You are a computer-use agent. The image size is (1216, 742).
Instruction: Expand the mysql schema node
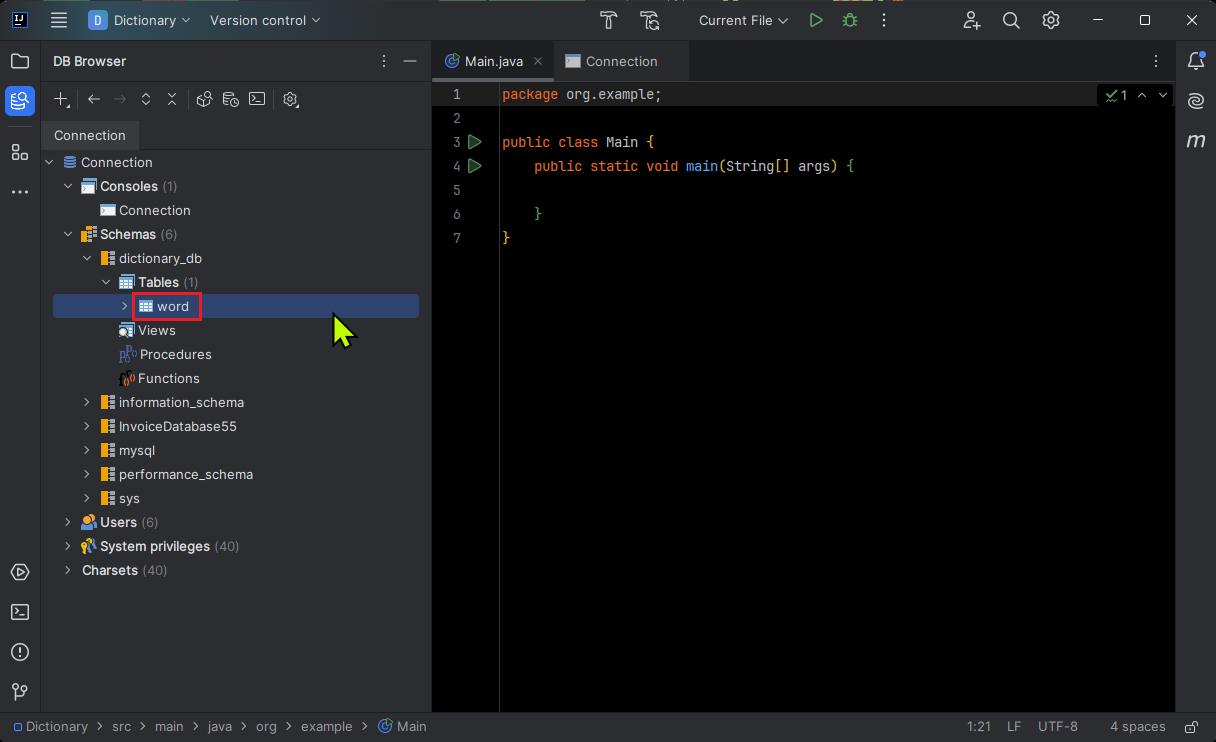(87, 450)
